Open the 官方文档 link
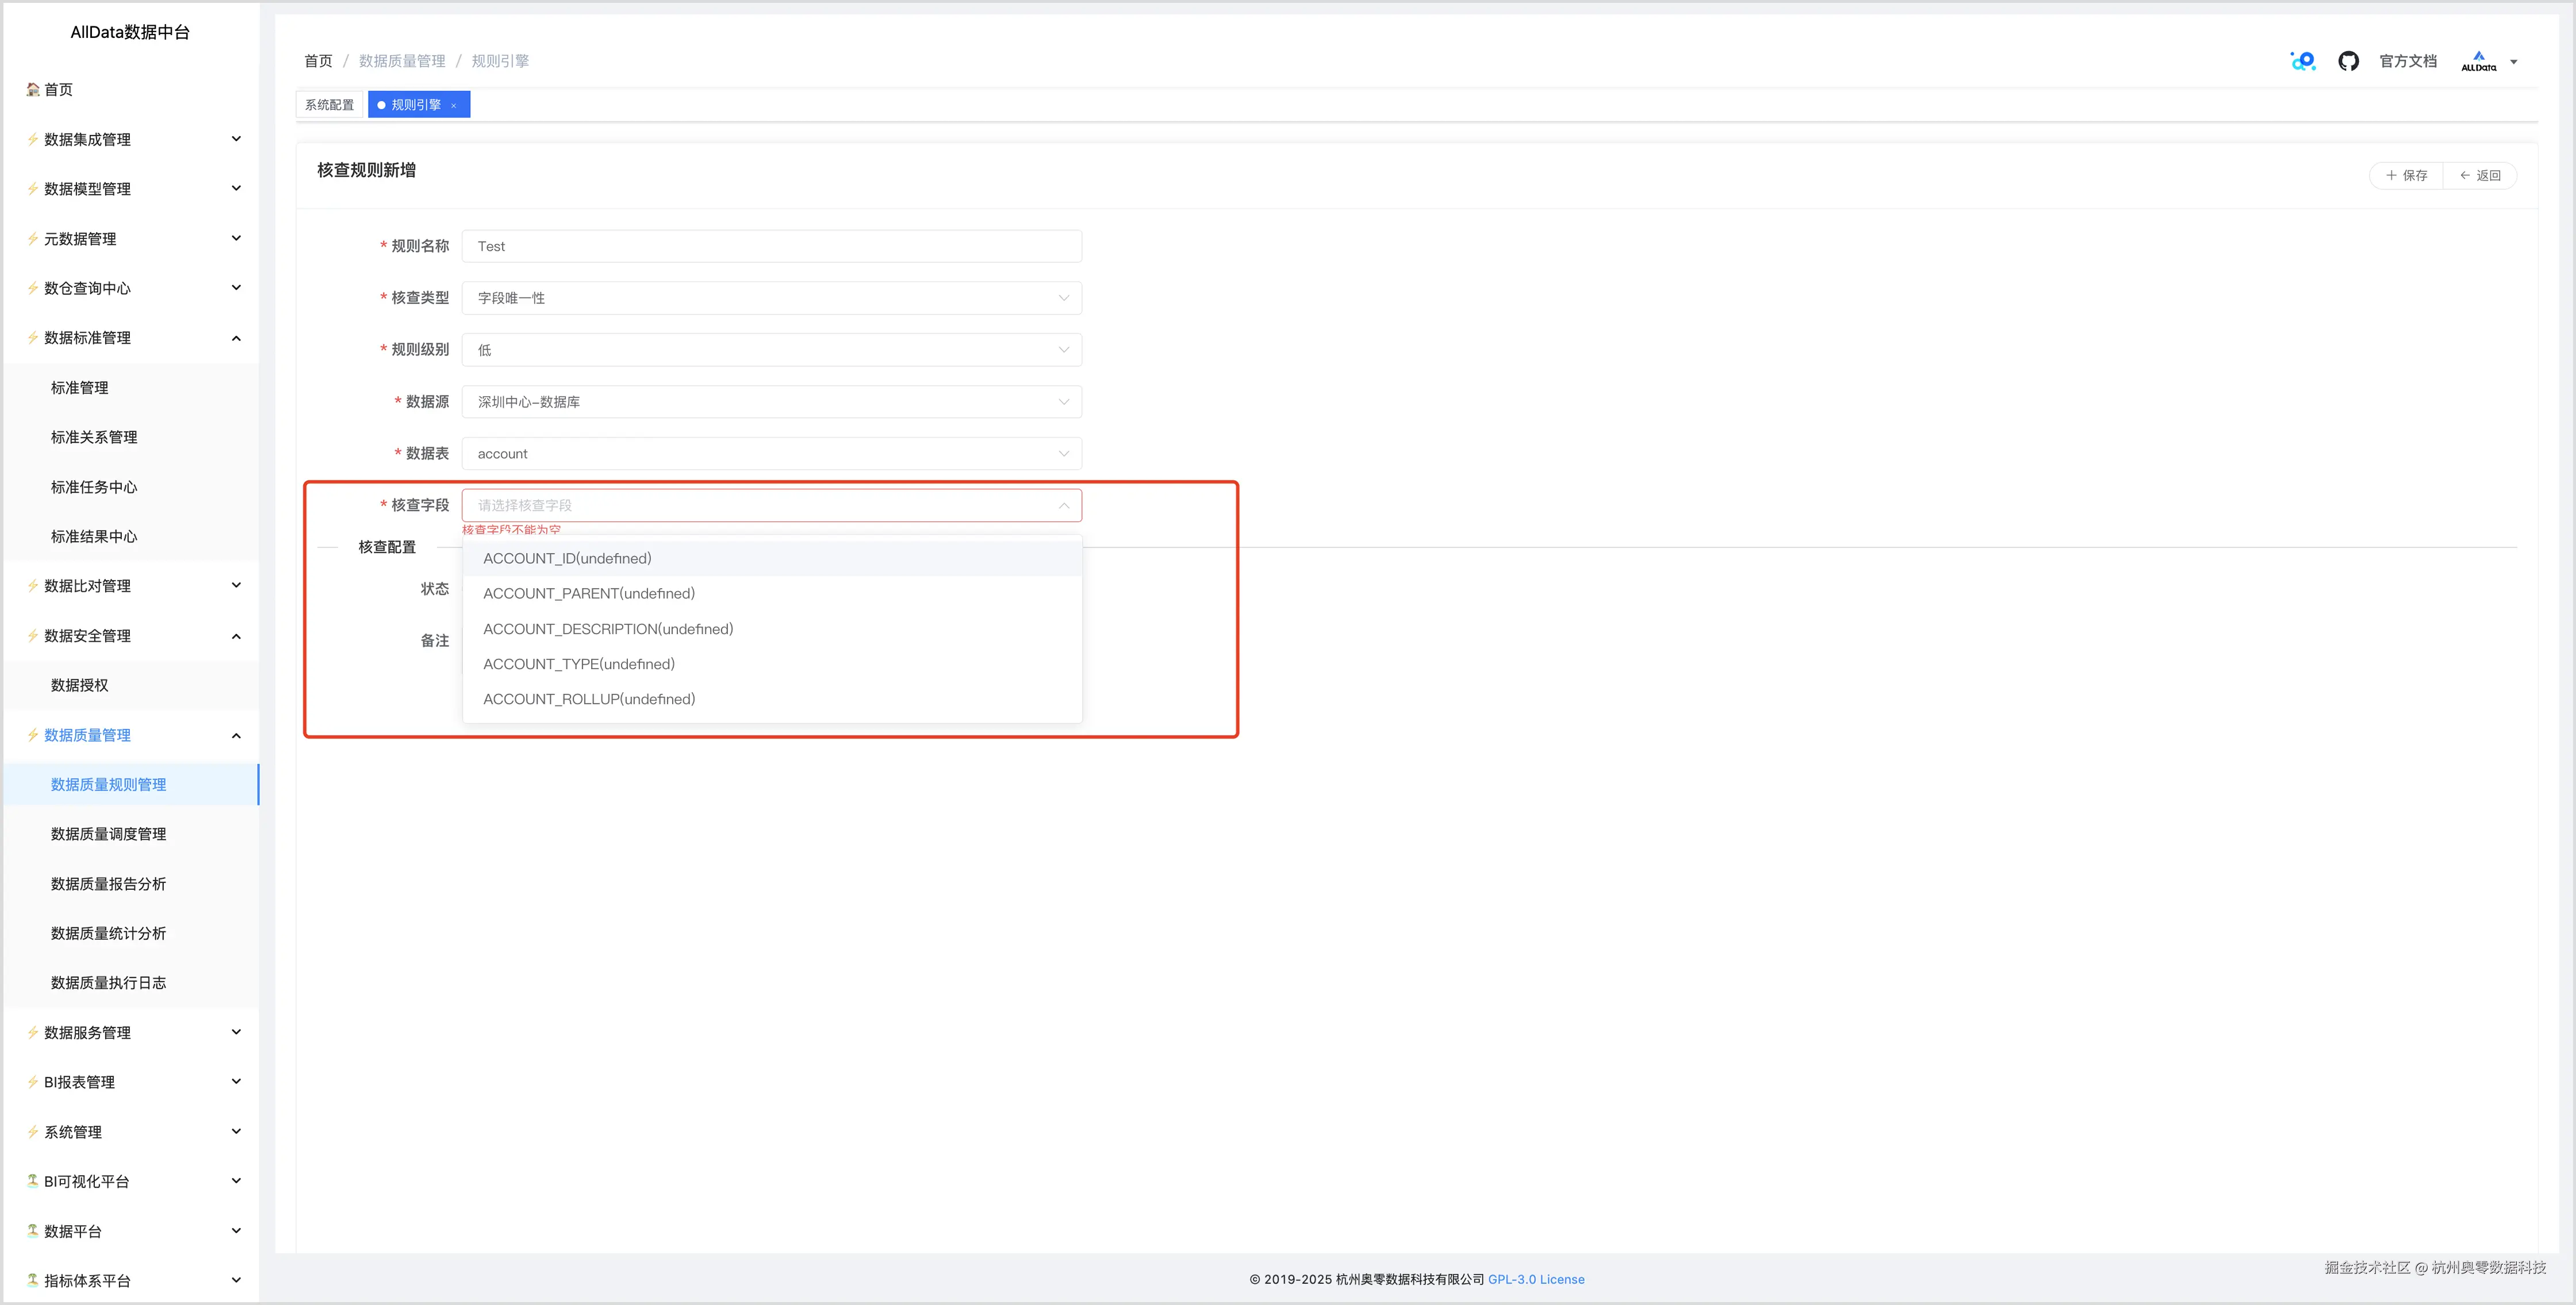2576x1305 pixels. pos(2408,61)
